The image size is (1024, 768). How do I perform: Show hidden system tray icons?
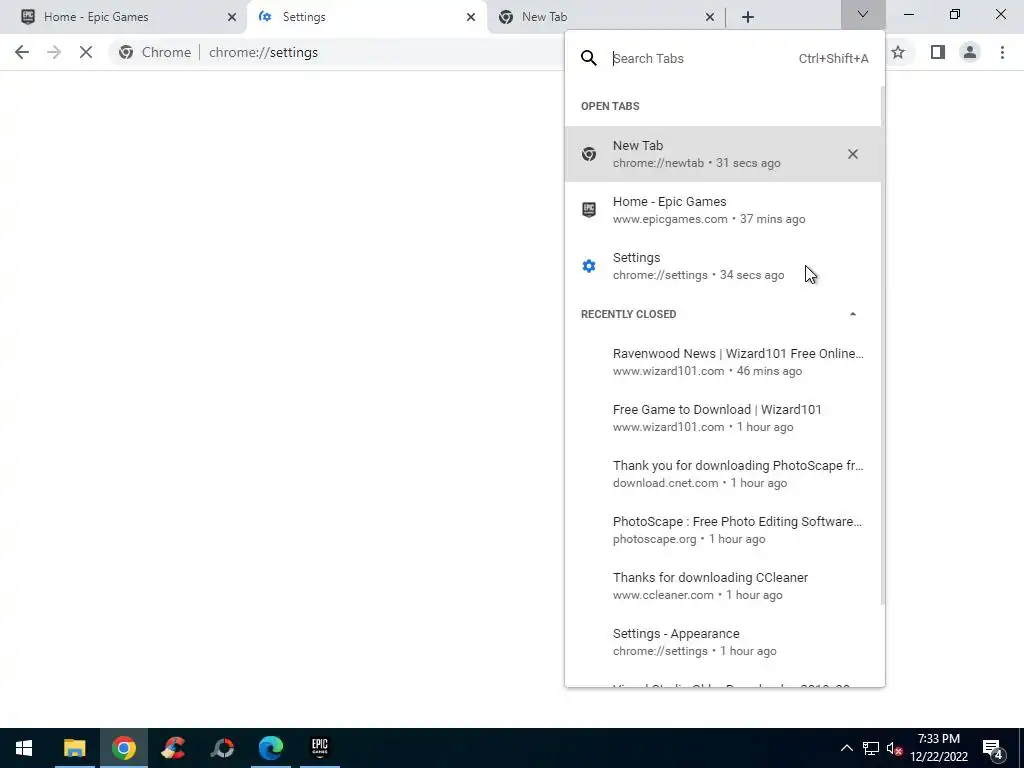coord(846,748)
